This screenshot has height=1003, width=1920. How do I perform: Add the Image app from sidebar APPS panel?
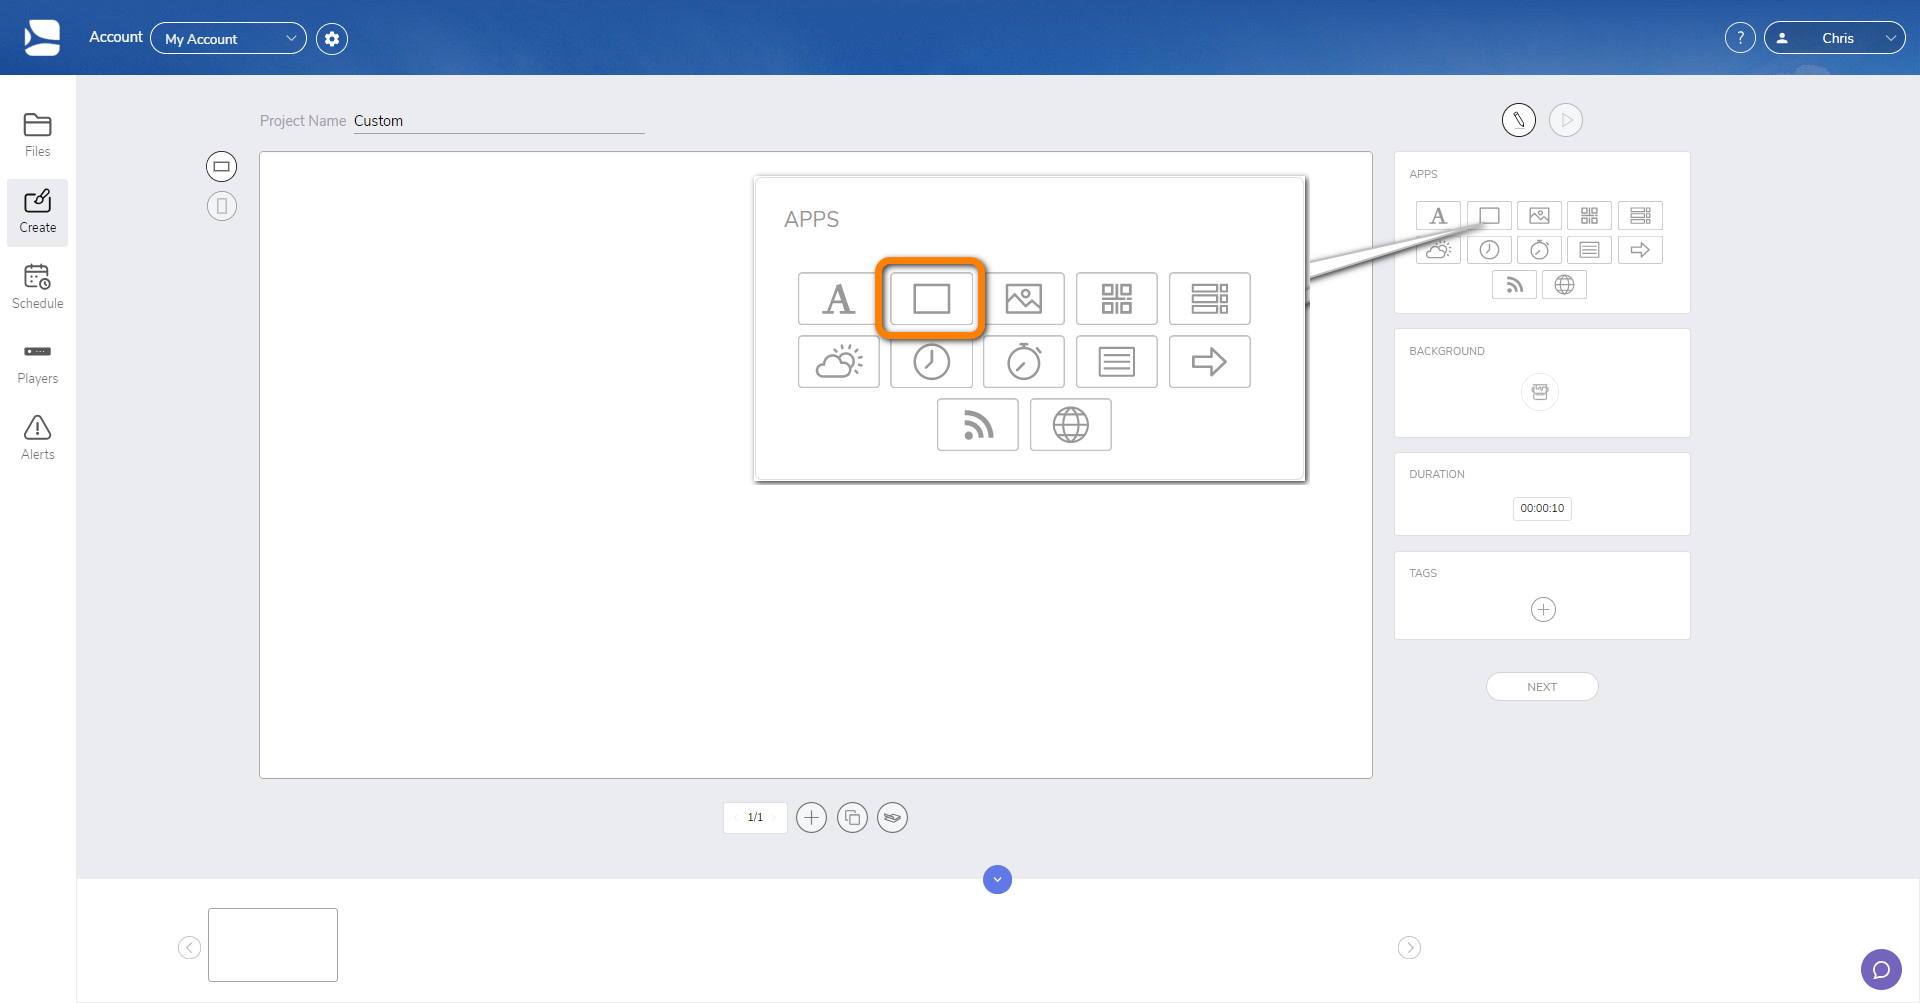coord(1539,216)
